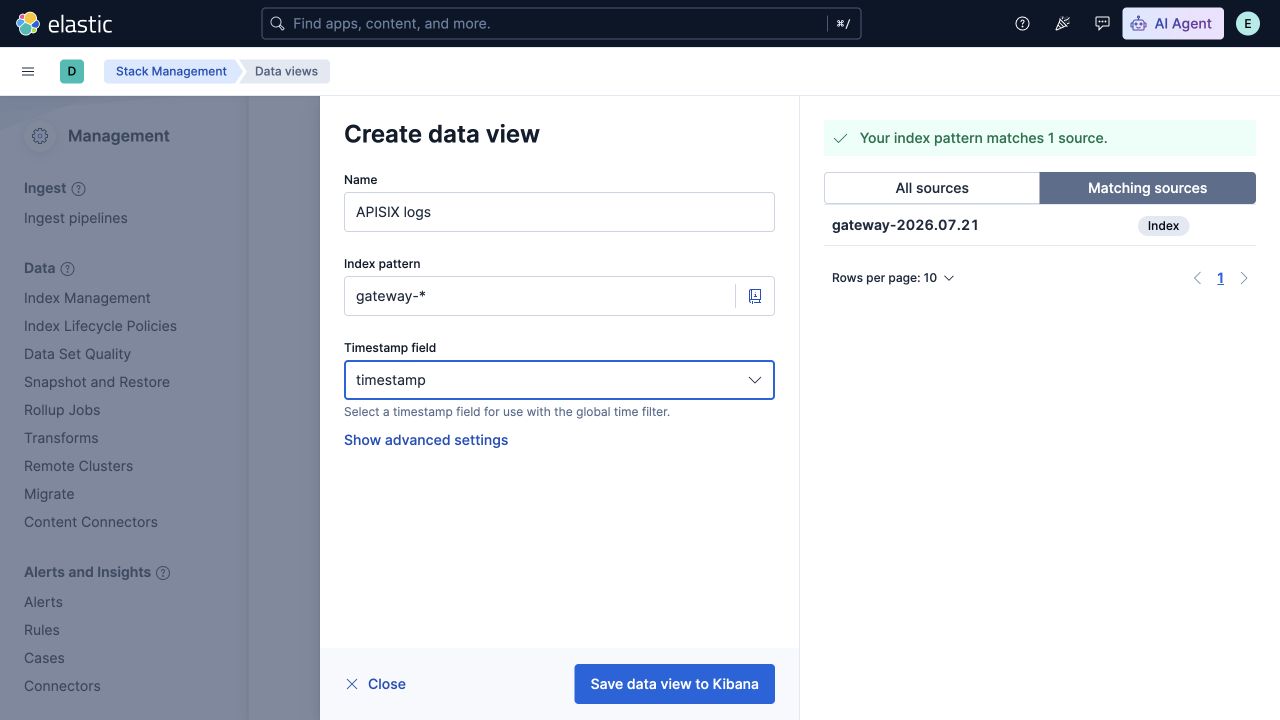This screenshot has width=1280, height=720.
Task: Open Rules in sidebar
Action: pos(42,630)
